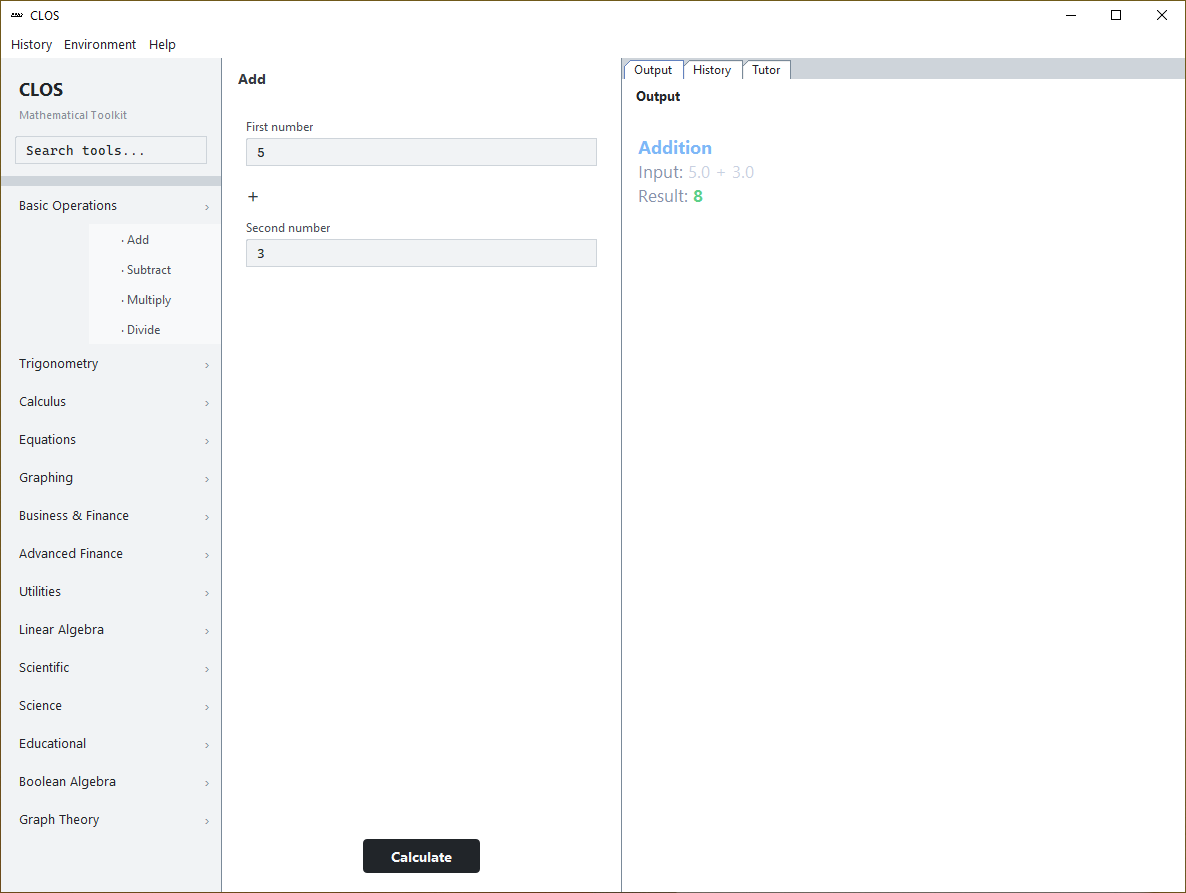Image resolution: width=1186 pixels, height=893 pixels.
Task: Click the Addition heading in output
Action: coord(675,147)
